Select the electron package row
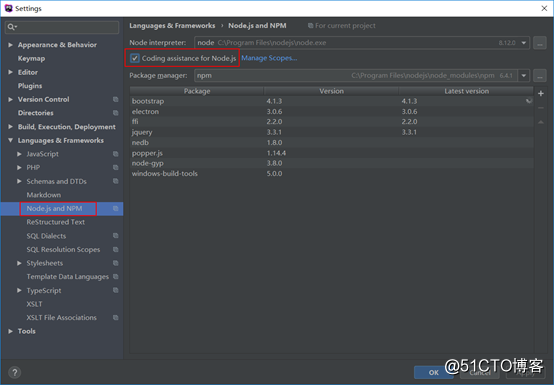The image size is (554, 385). pos(331,111)
